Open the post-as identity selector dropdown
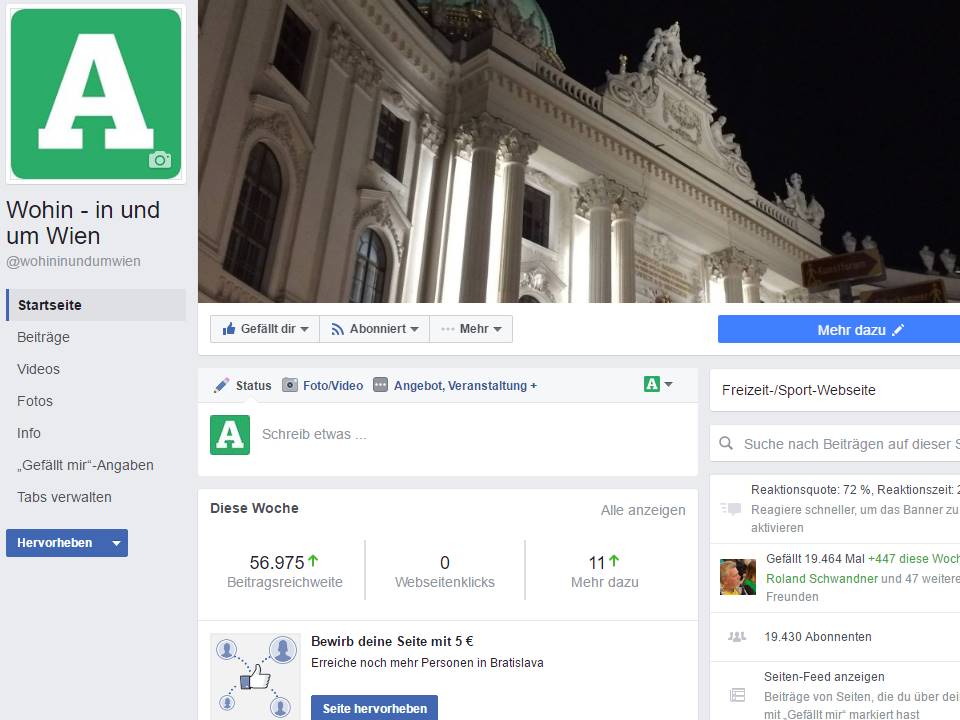 pyautogui.click(x=658, y=384)
